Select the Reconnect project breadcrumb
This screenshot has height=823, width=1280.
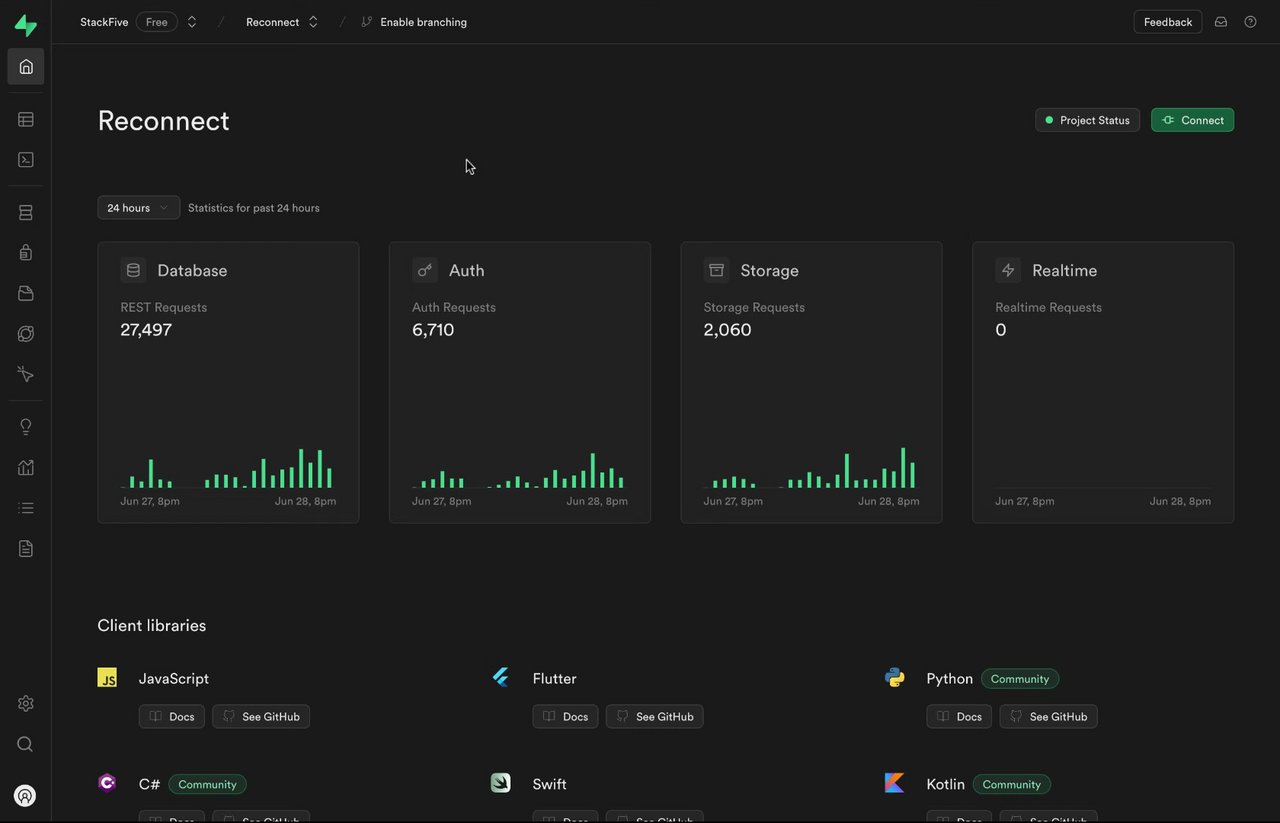point(272,22)
